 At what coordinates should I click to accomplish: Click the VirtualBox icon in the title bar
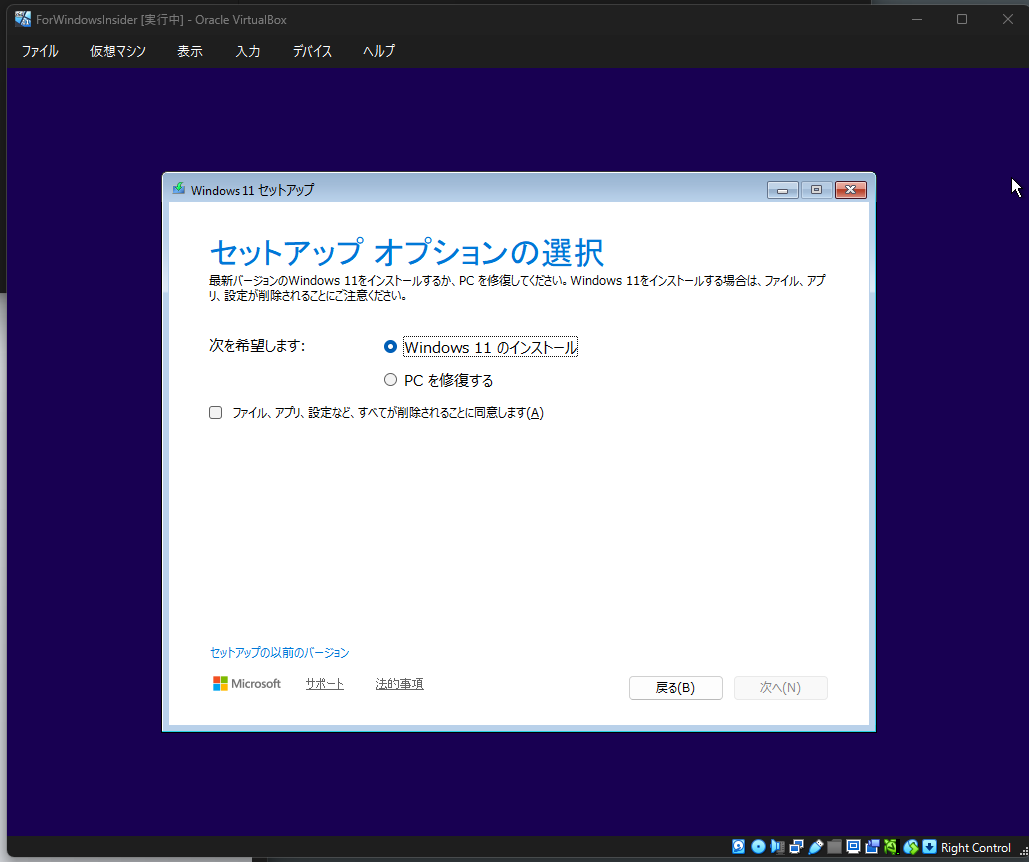click(23, 19)
